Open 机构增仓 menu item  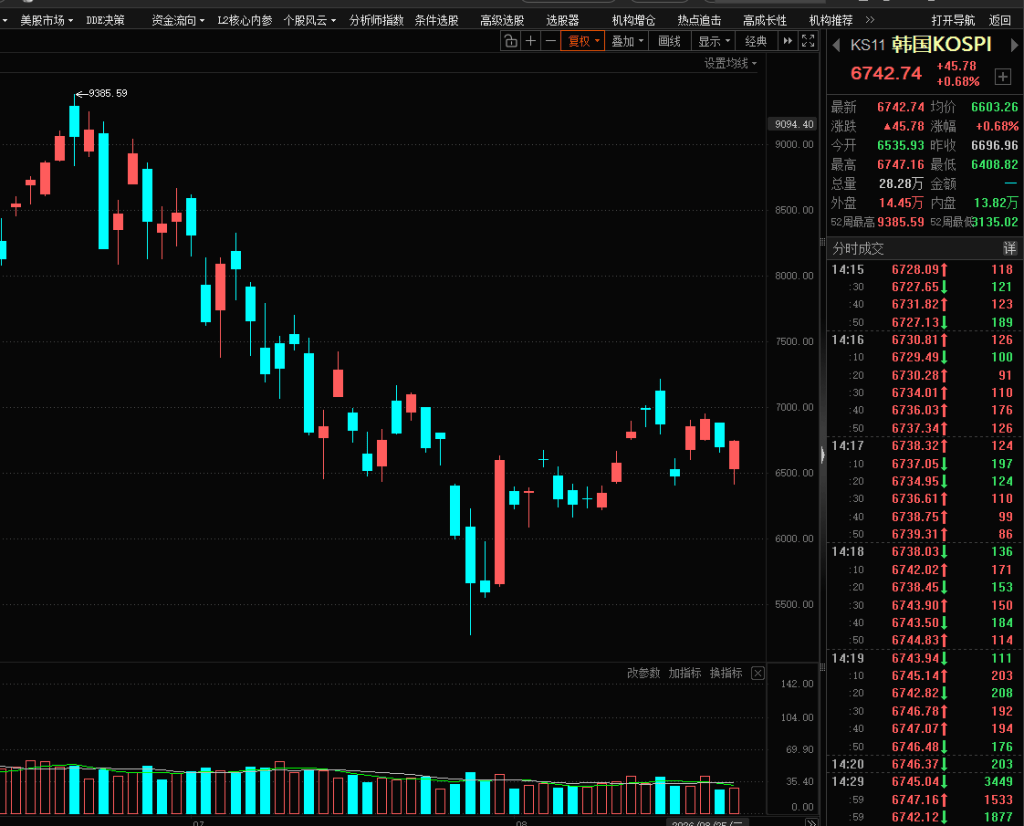(633, 20)
